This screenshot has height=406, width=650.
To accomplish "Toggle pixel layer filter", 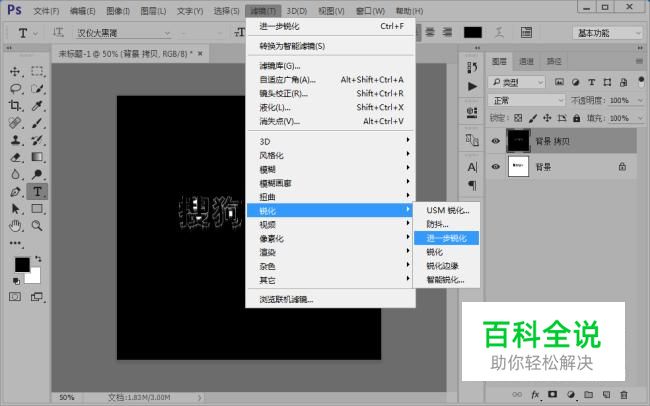I will [x=559, y=82].
